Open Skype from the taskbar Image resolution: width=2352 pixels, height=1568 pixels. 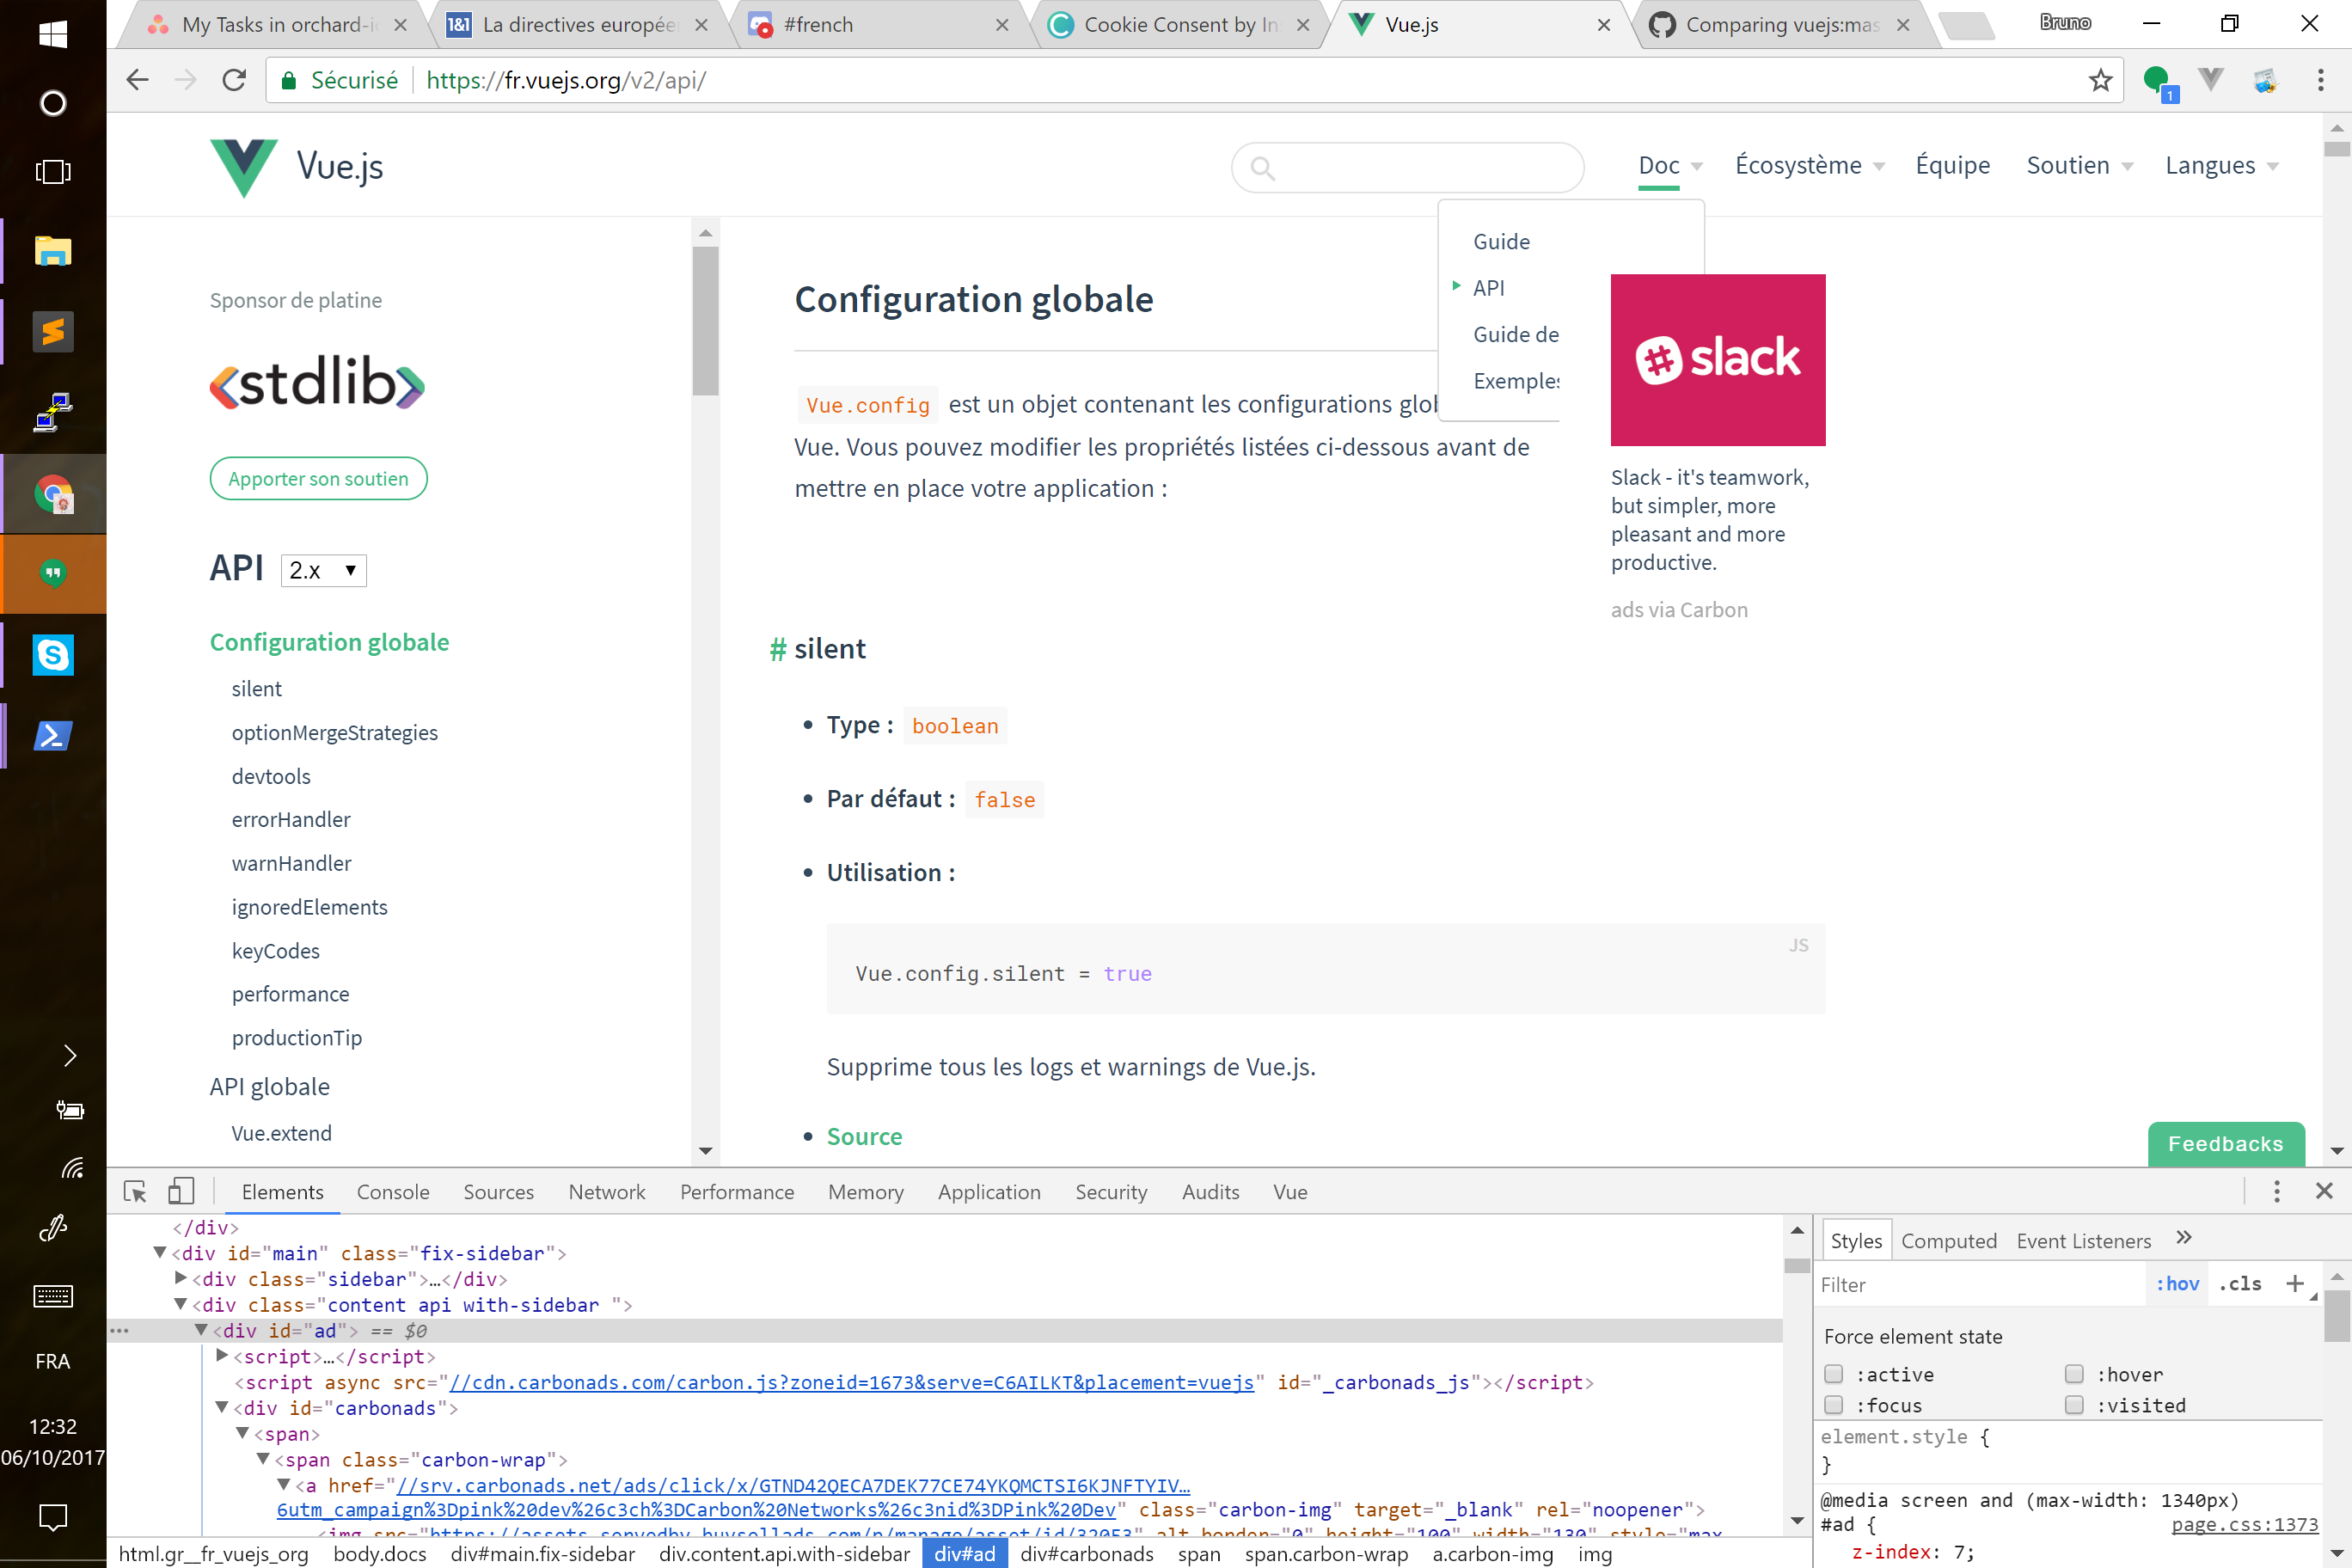(x=53, y=656)
